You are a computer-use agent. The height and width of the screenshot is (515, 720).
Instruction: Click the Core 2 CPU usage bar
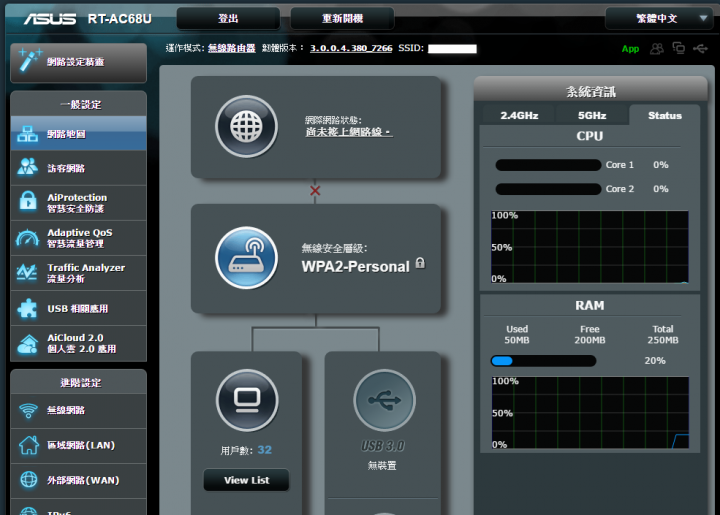[x=548, y=189]
